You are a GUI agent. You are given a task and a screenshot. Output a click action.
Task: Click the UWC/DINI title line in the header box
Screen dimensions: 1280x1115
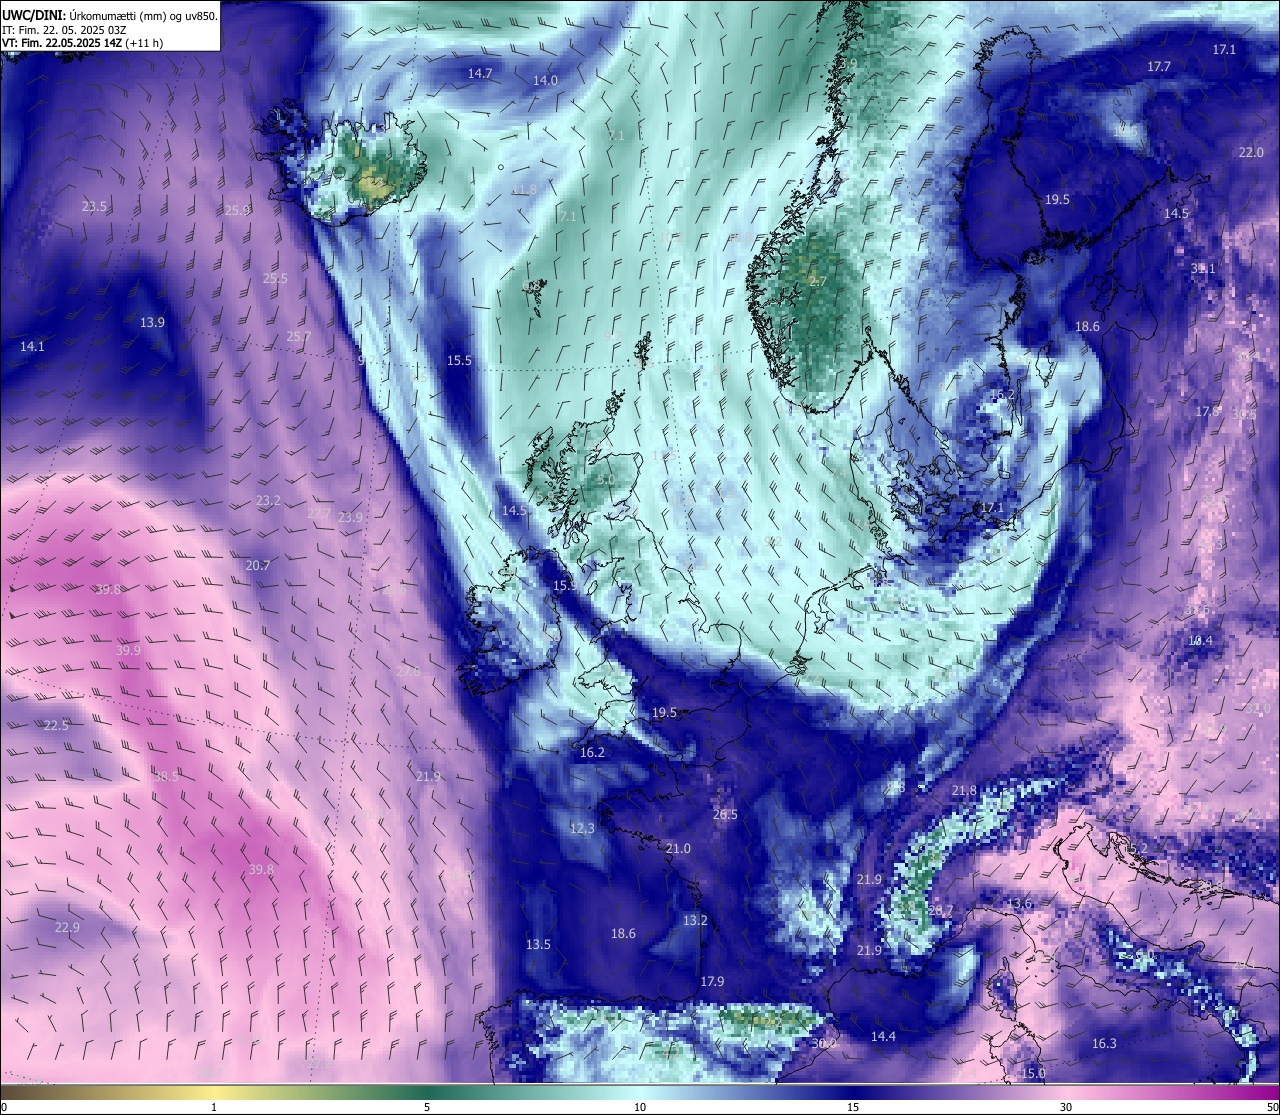[110, 15]
